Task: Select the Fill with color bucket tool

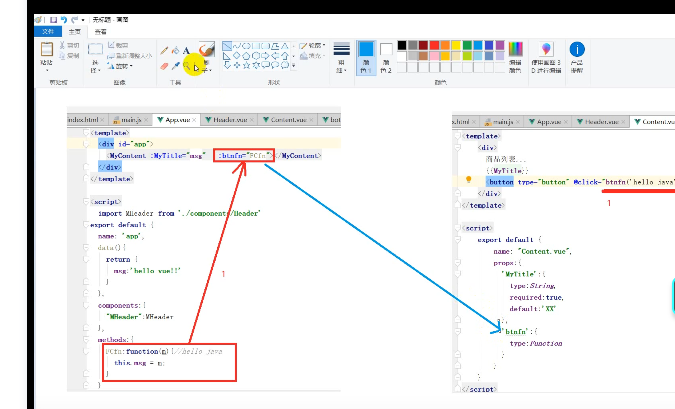Action: (175, 50)
